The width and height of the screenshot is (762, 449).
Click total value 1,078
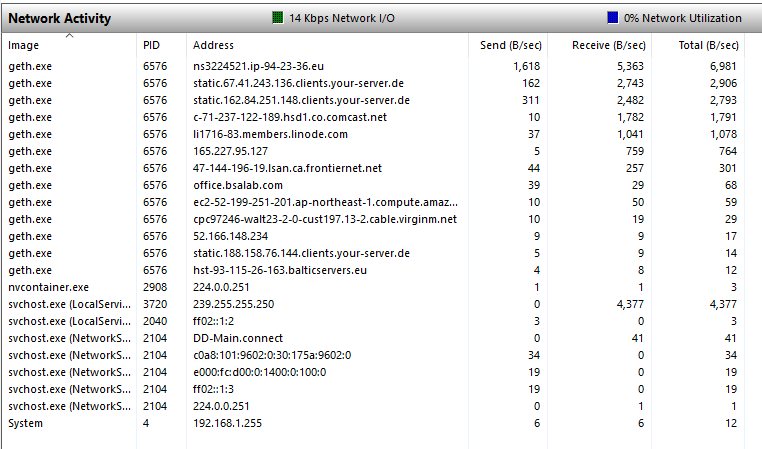723,134
